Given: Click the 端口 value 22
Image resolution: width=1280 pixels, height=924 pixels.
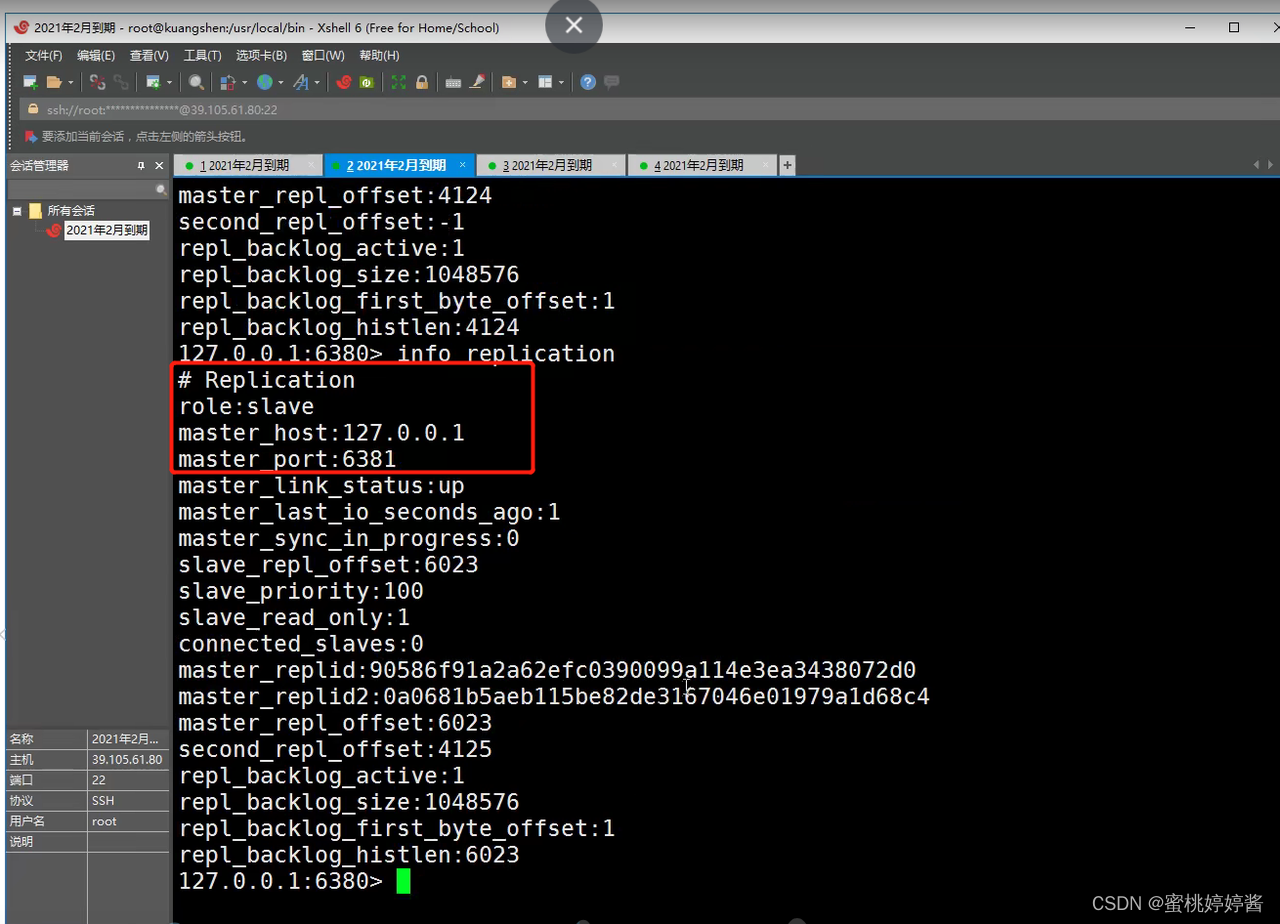Looking at the screenshot, I should pos(97,780).
